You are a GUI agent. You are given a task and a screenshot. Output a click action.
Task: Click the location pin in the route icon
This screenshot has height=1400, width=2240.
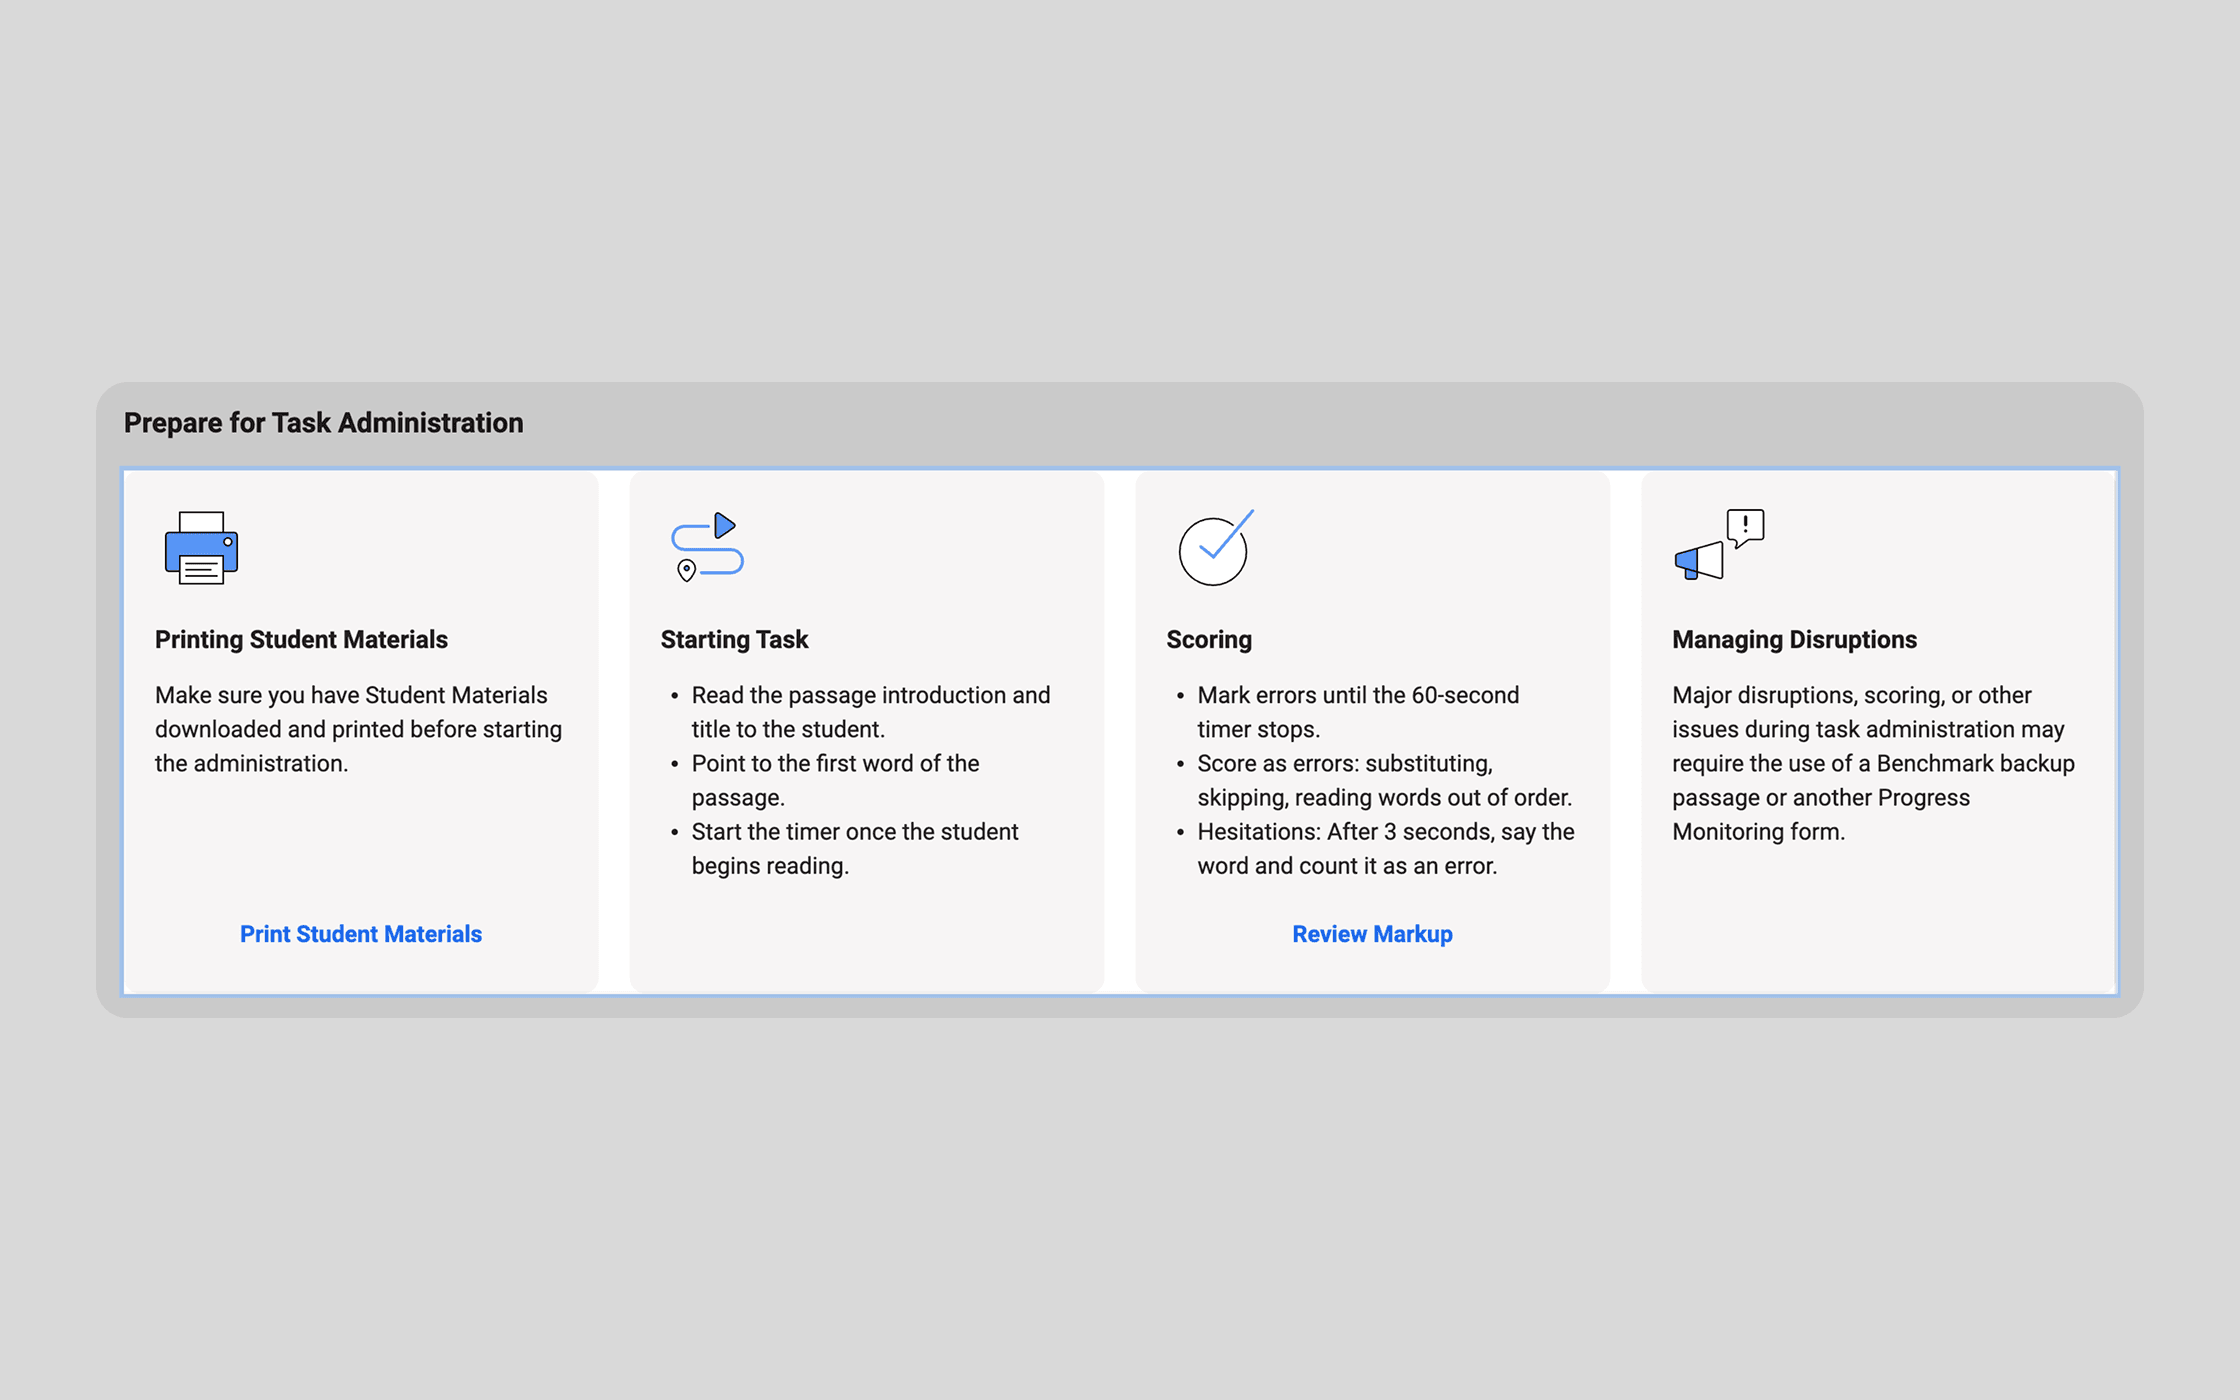click(x=686, y=572)
